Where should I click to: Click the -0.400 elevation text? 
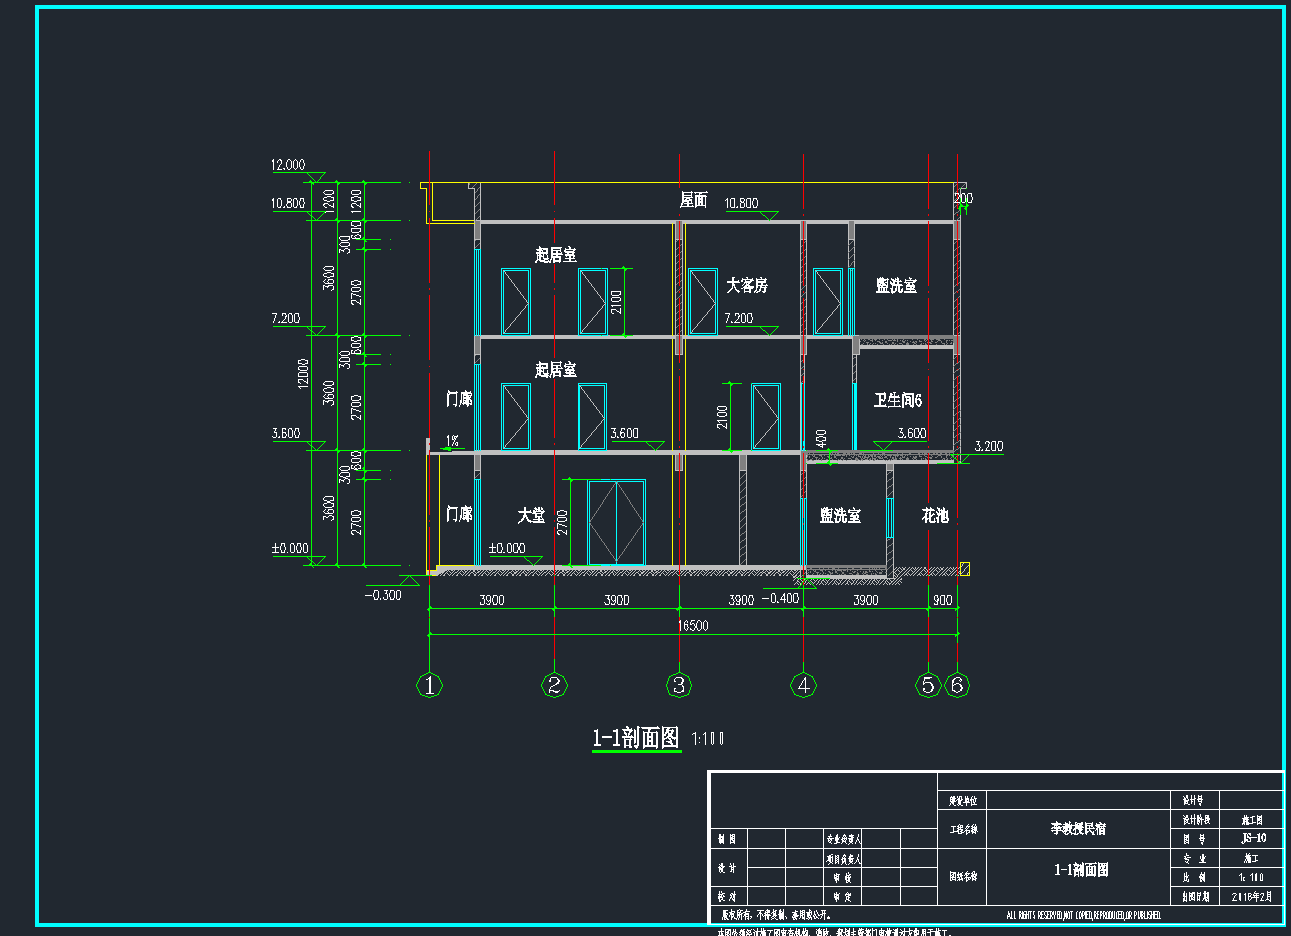pos(781,599)
